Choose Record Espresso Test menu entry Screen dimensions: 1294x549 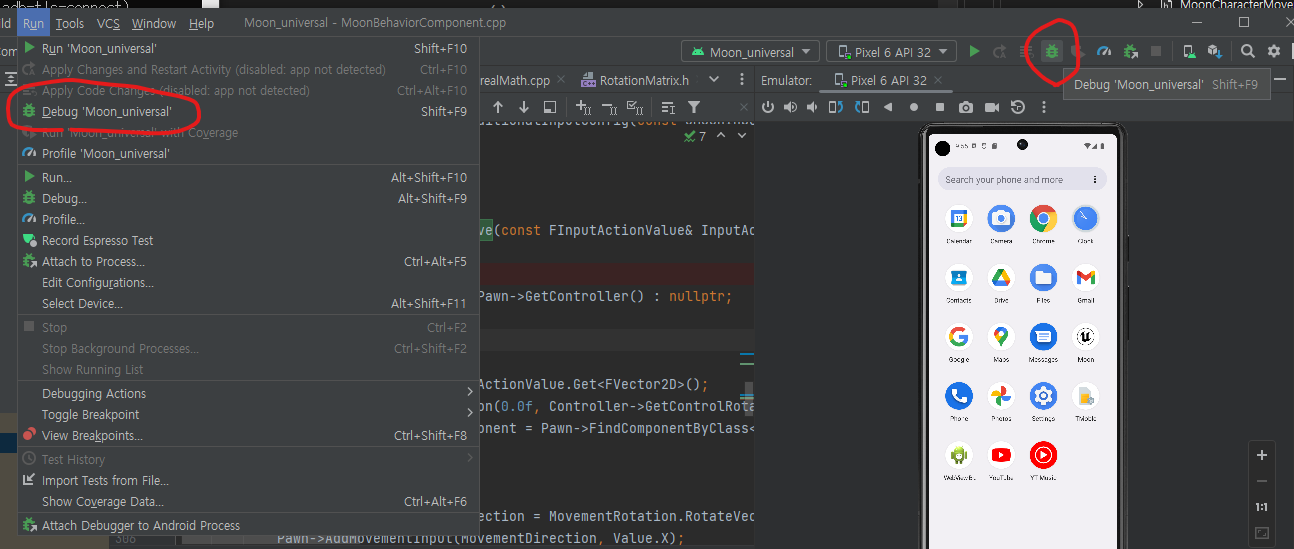tap(248, 240)
